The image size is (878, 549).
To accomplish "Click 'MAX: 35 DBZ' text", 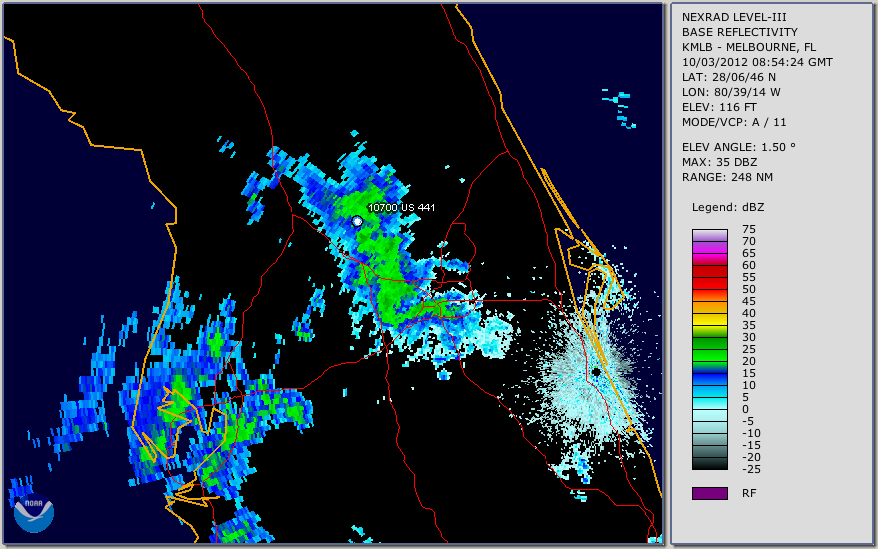I will point(720,162).
